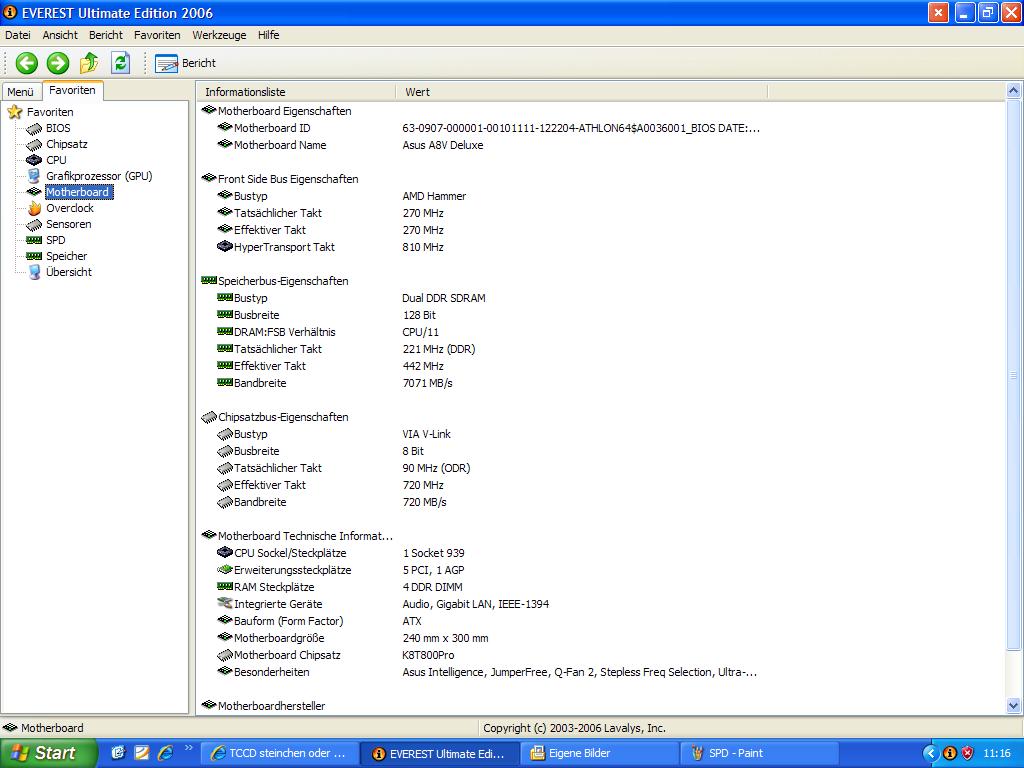Select the Bauform (Form Factor) row

tap(319, 621)
